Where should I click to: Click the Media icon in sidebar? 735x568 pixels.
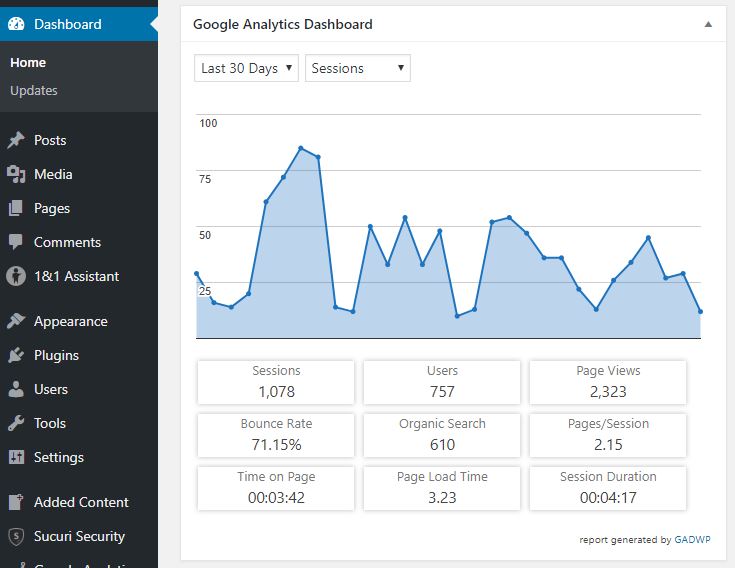(16, 174)
